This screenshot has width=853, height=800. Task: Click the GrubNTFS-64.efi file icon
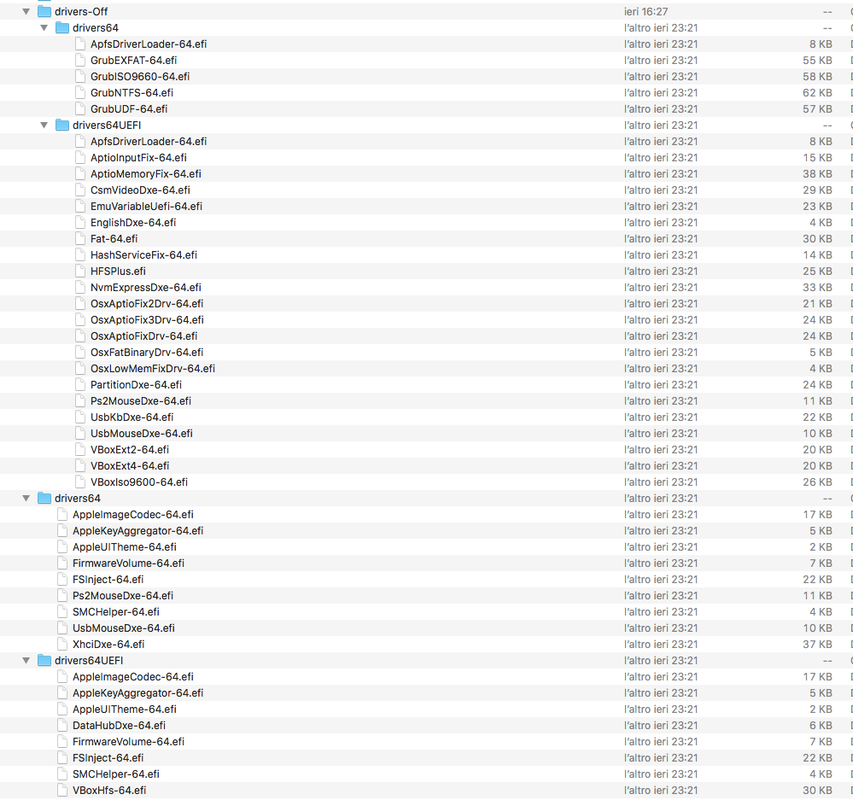pos(81,92)
